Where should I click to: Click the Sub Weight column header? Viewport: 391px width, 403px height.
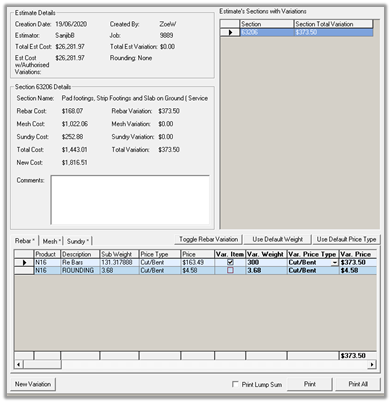(x=119, y=254)
